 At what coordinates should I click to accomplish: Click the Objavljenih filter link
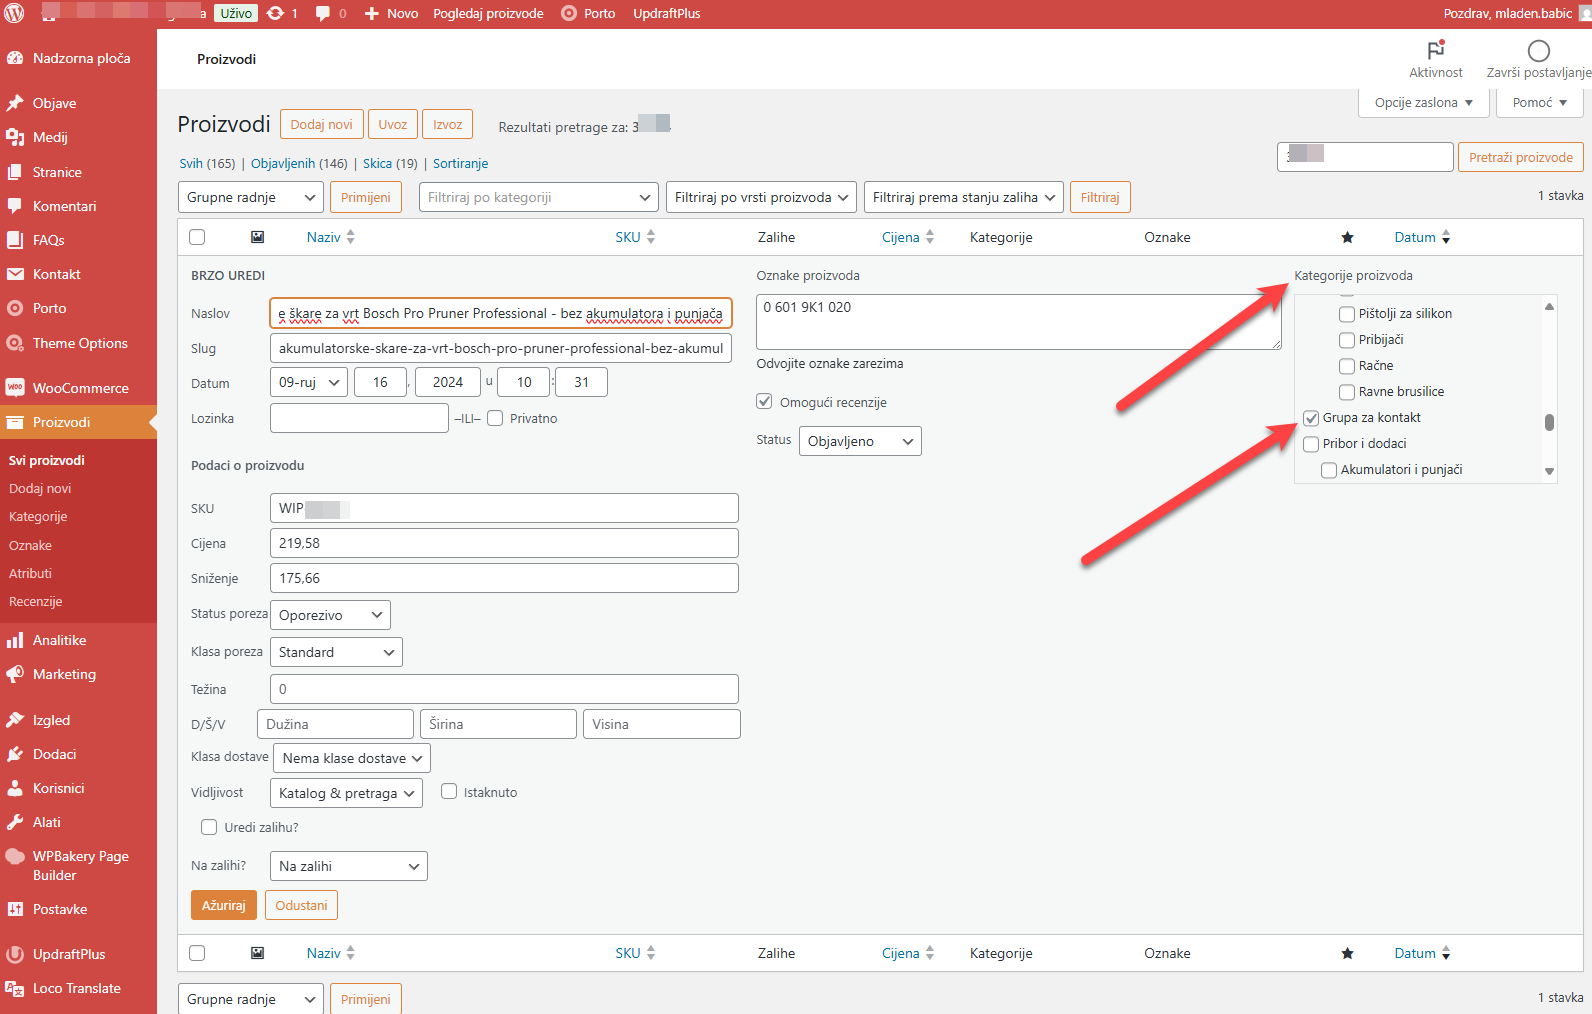pos(299,164)
